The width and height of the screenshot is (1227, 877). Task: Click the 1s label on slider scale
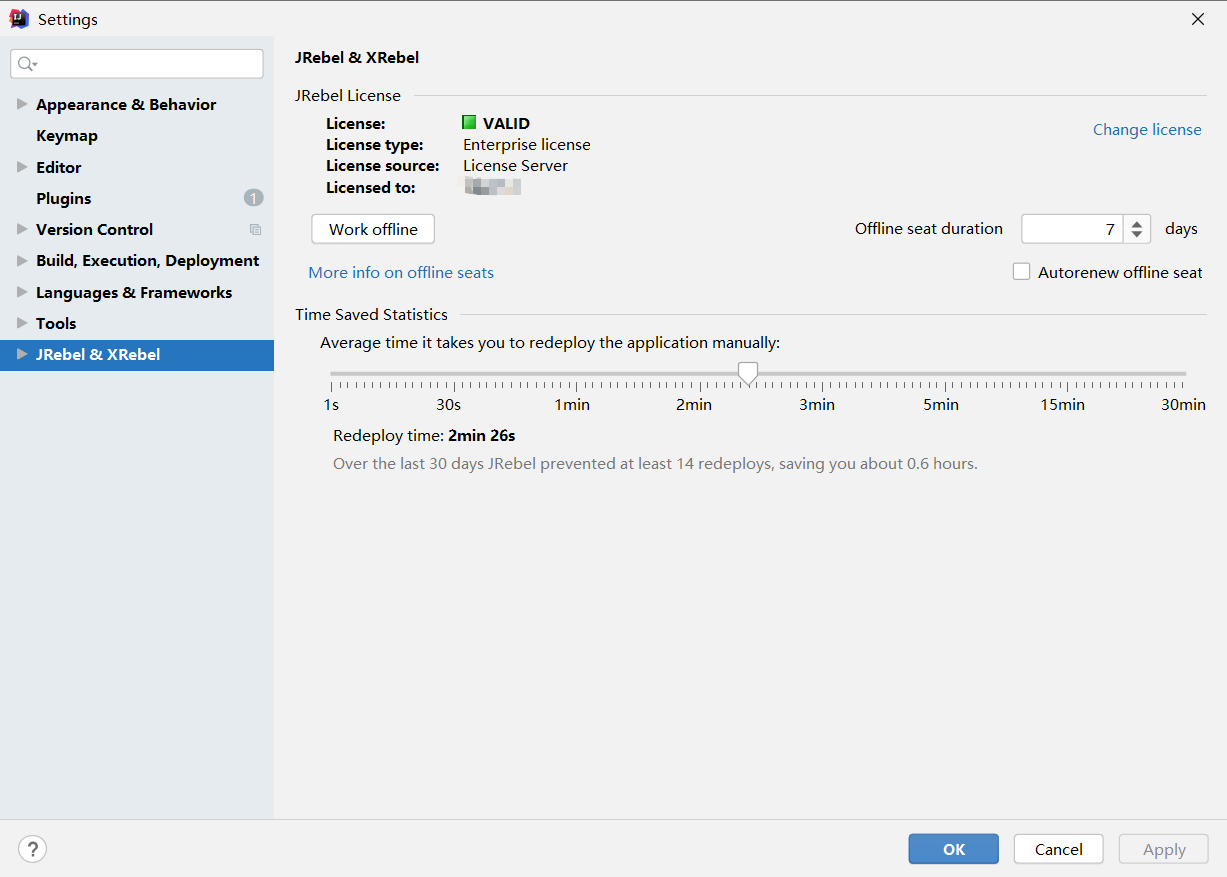coord(331,404)
